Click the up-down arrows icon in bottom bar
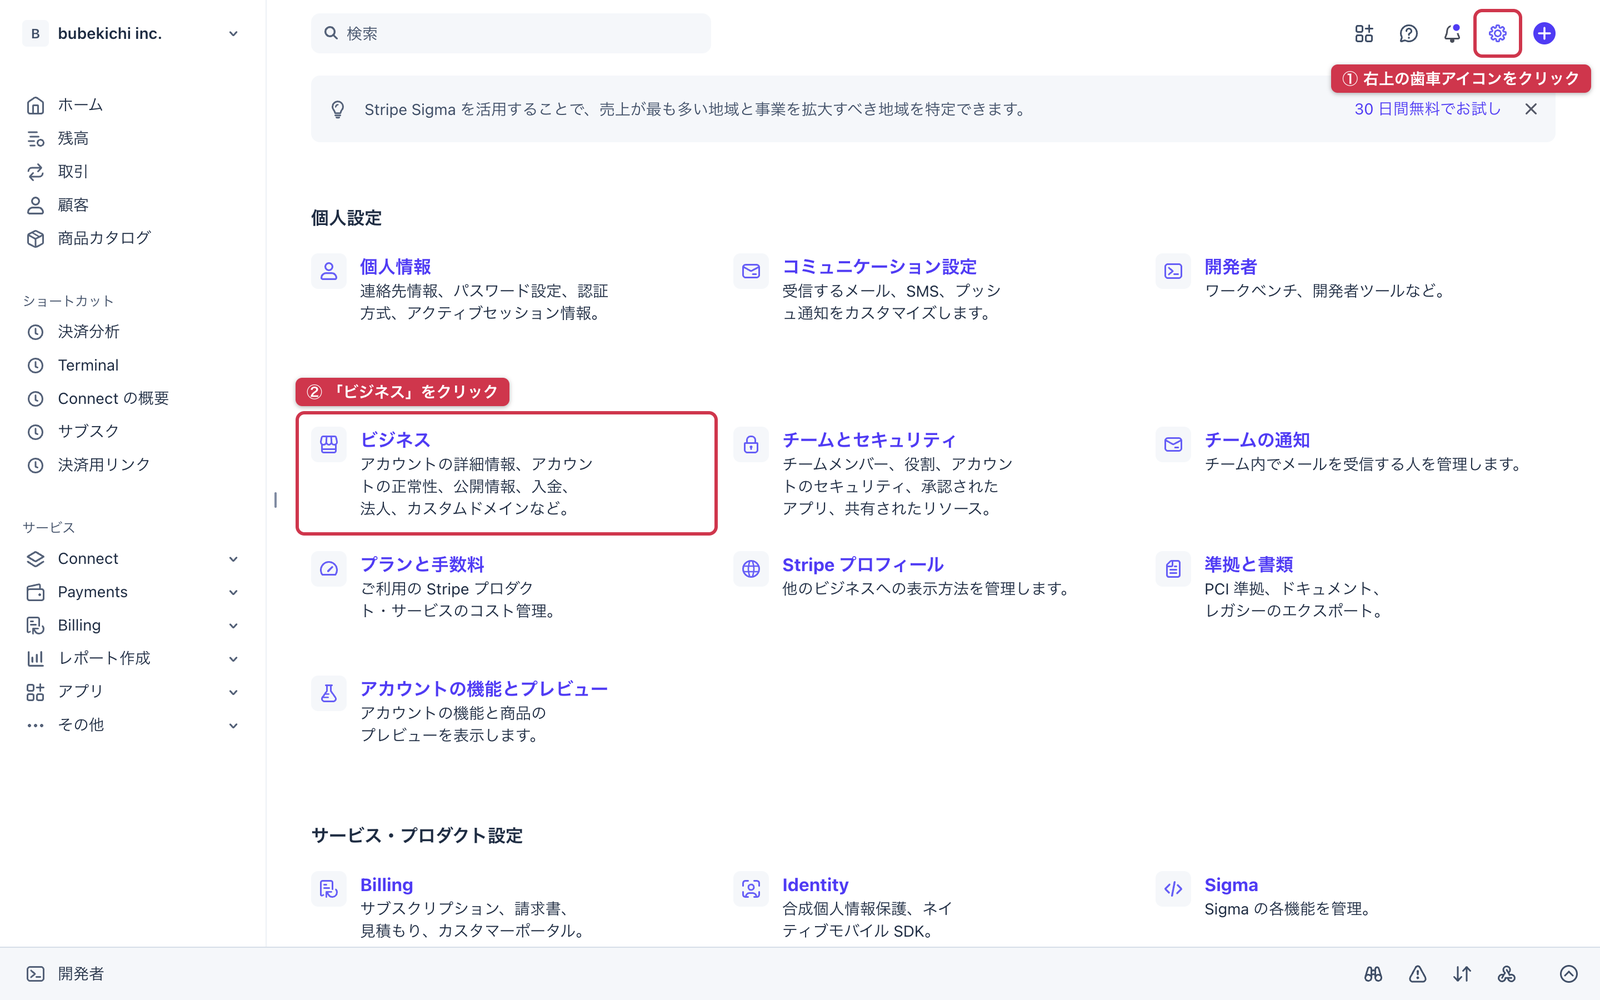The width and height of the screenshot is (1600, 1000). pos(1462,974)
